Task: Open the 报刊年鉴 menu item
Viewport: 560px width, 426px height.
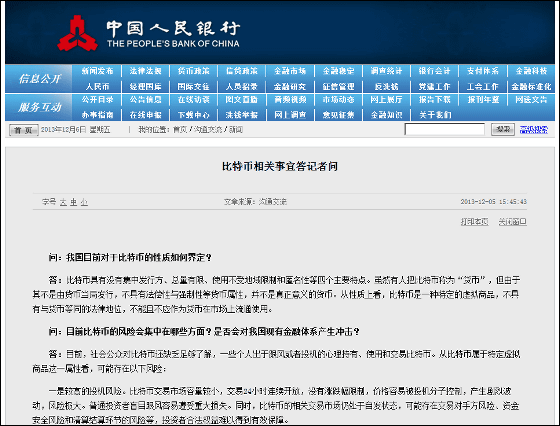Action: tap(483, 100)
